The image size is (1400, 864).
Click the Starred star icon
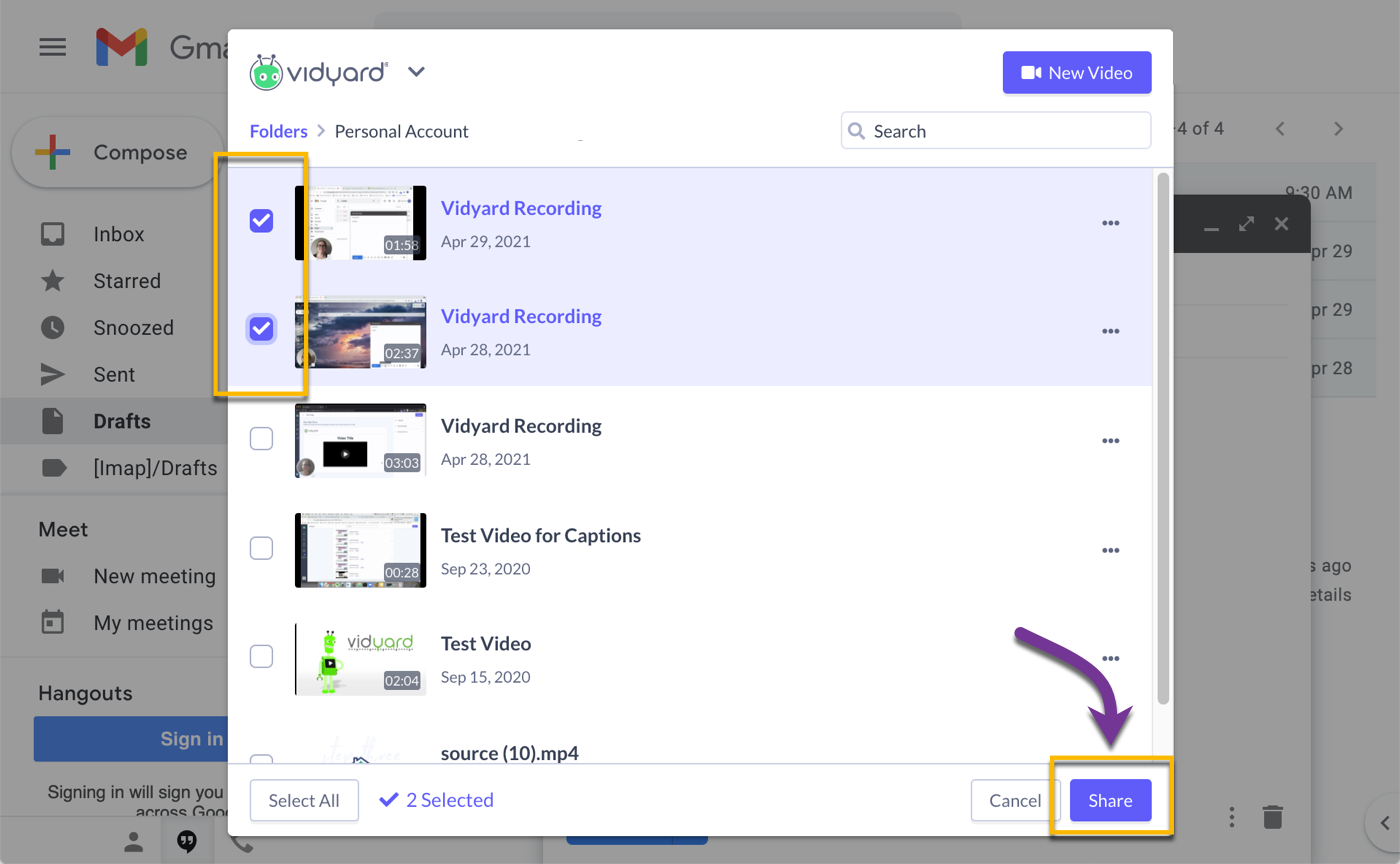coord(53,281)
